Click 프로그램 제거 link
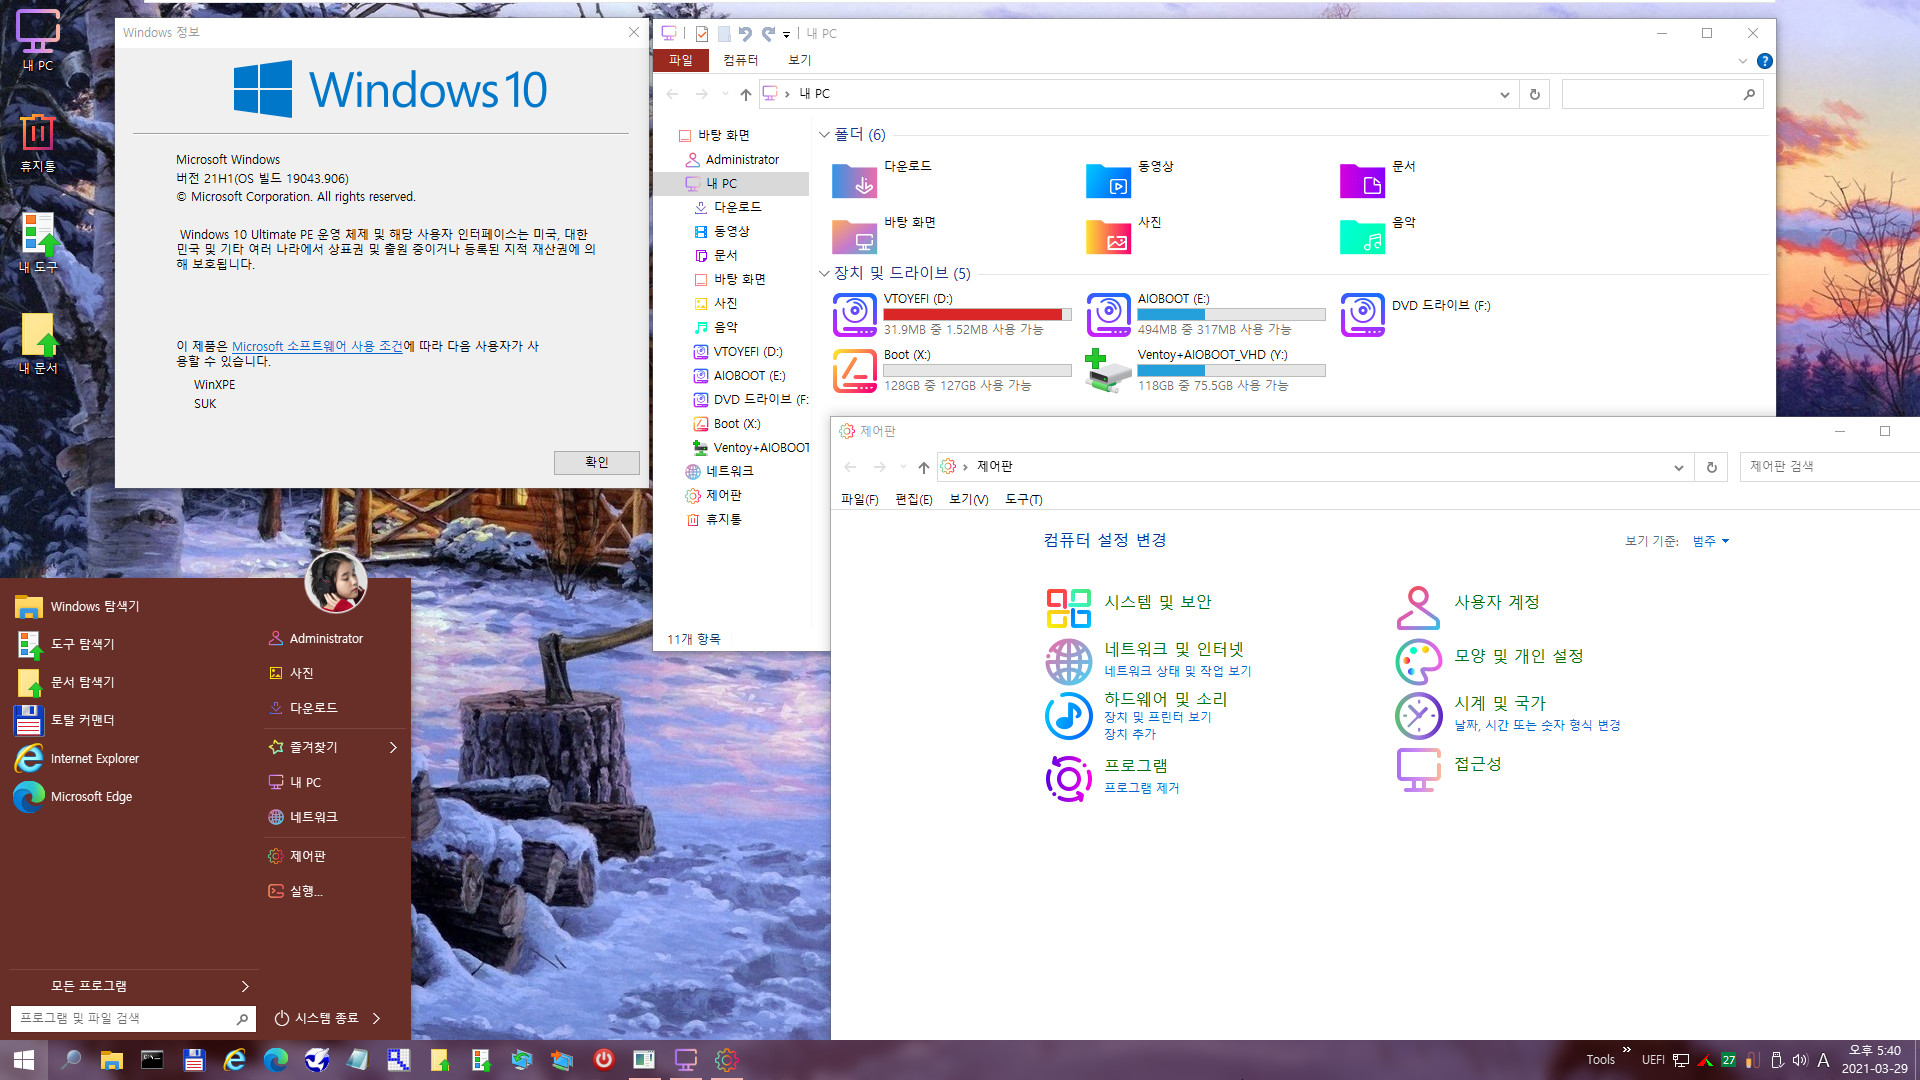The height and width of the screenshot is (1080, 1920). tap(1141, 788)
